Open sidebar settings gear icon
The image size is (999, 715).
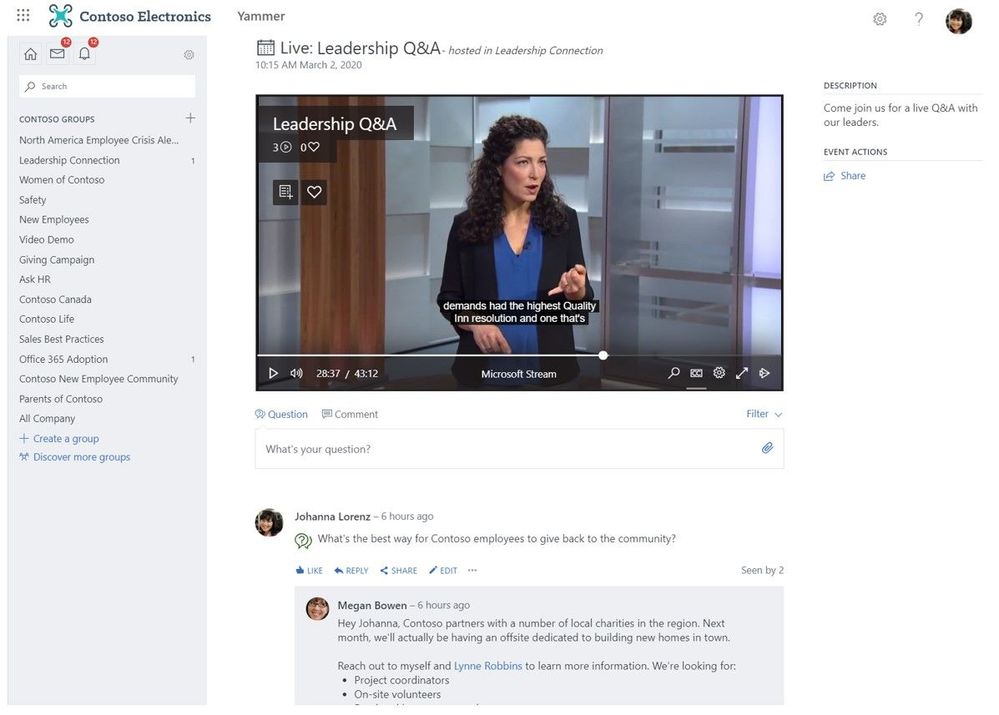click(189, 55)
